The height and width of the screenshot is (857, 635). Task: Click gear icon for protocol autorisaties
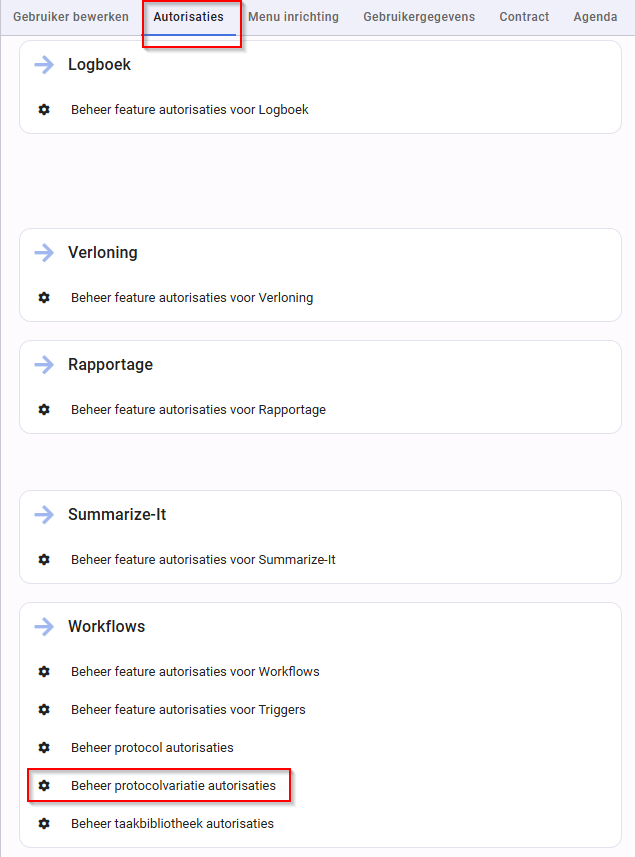(44, 748)
